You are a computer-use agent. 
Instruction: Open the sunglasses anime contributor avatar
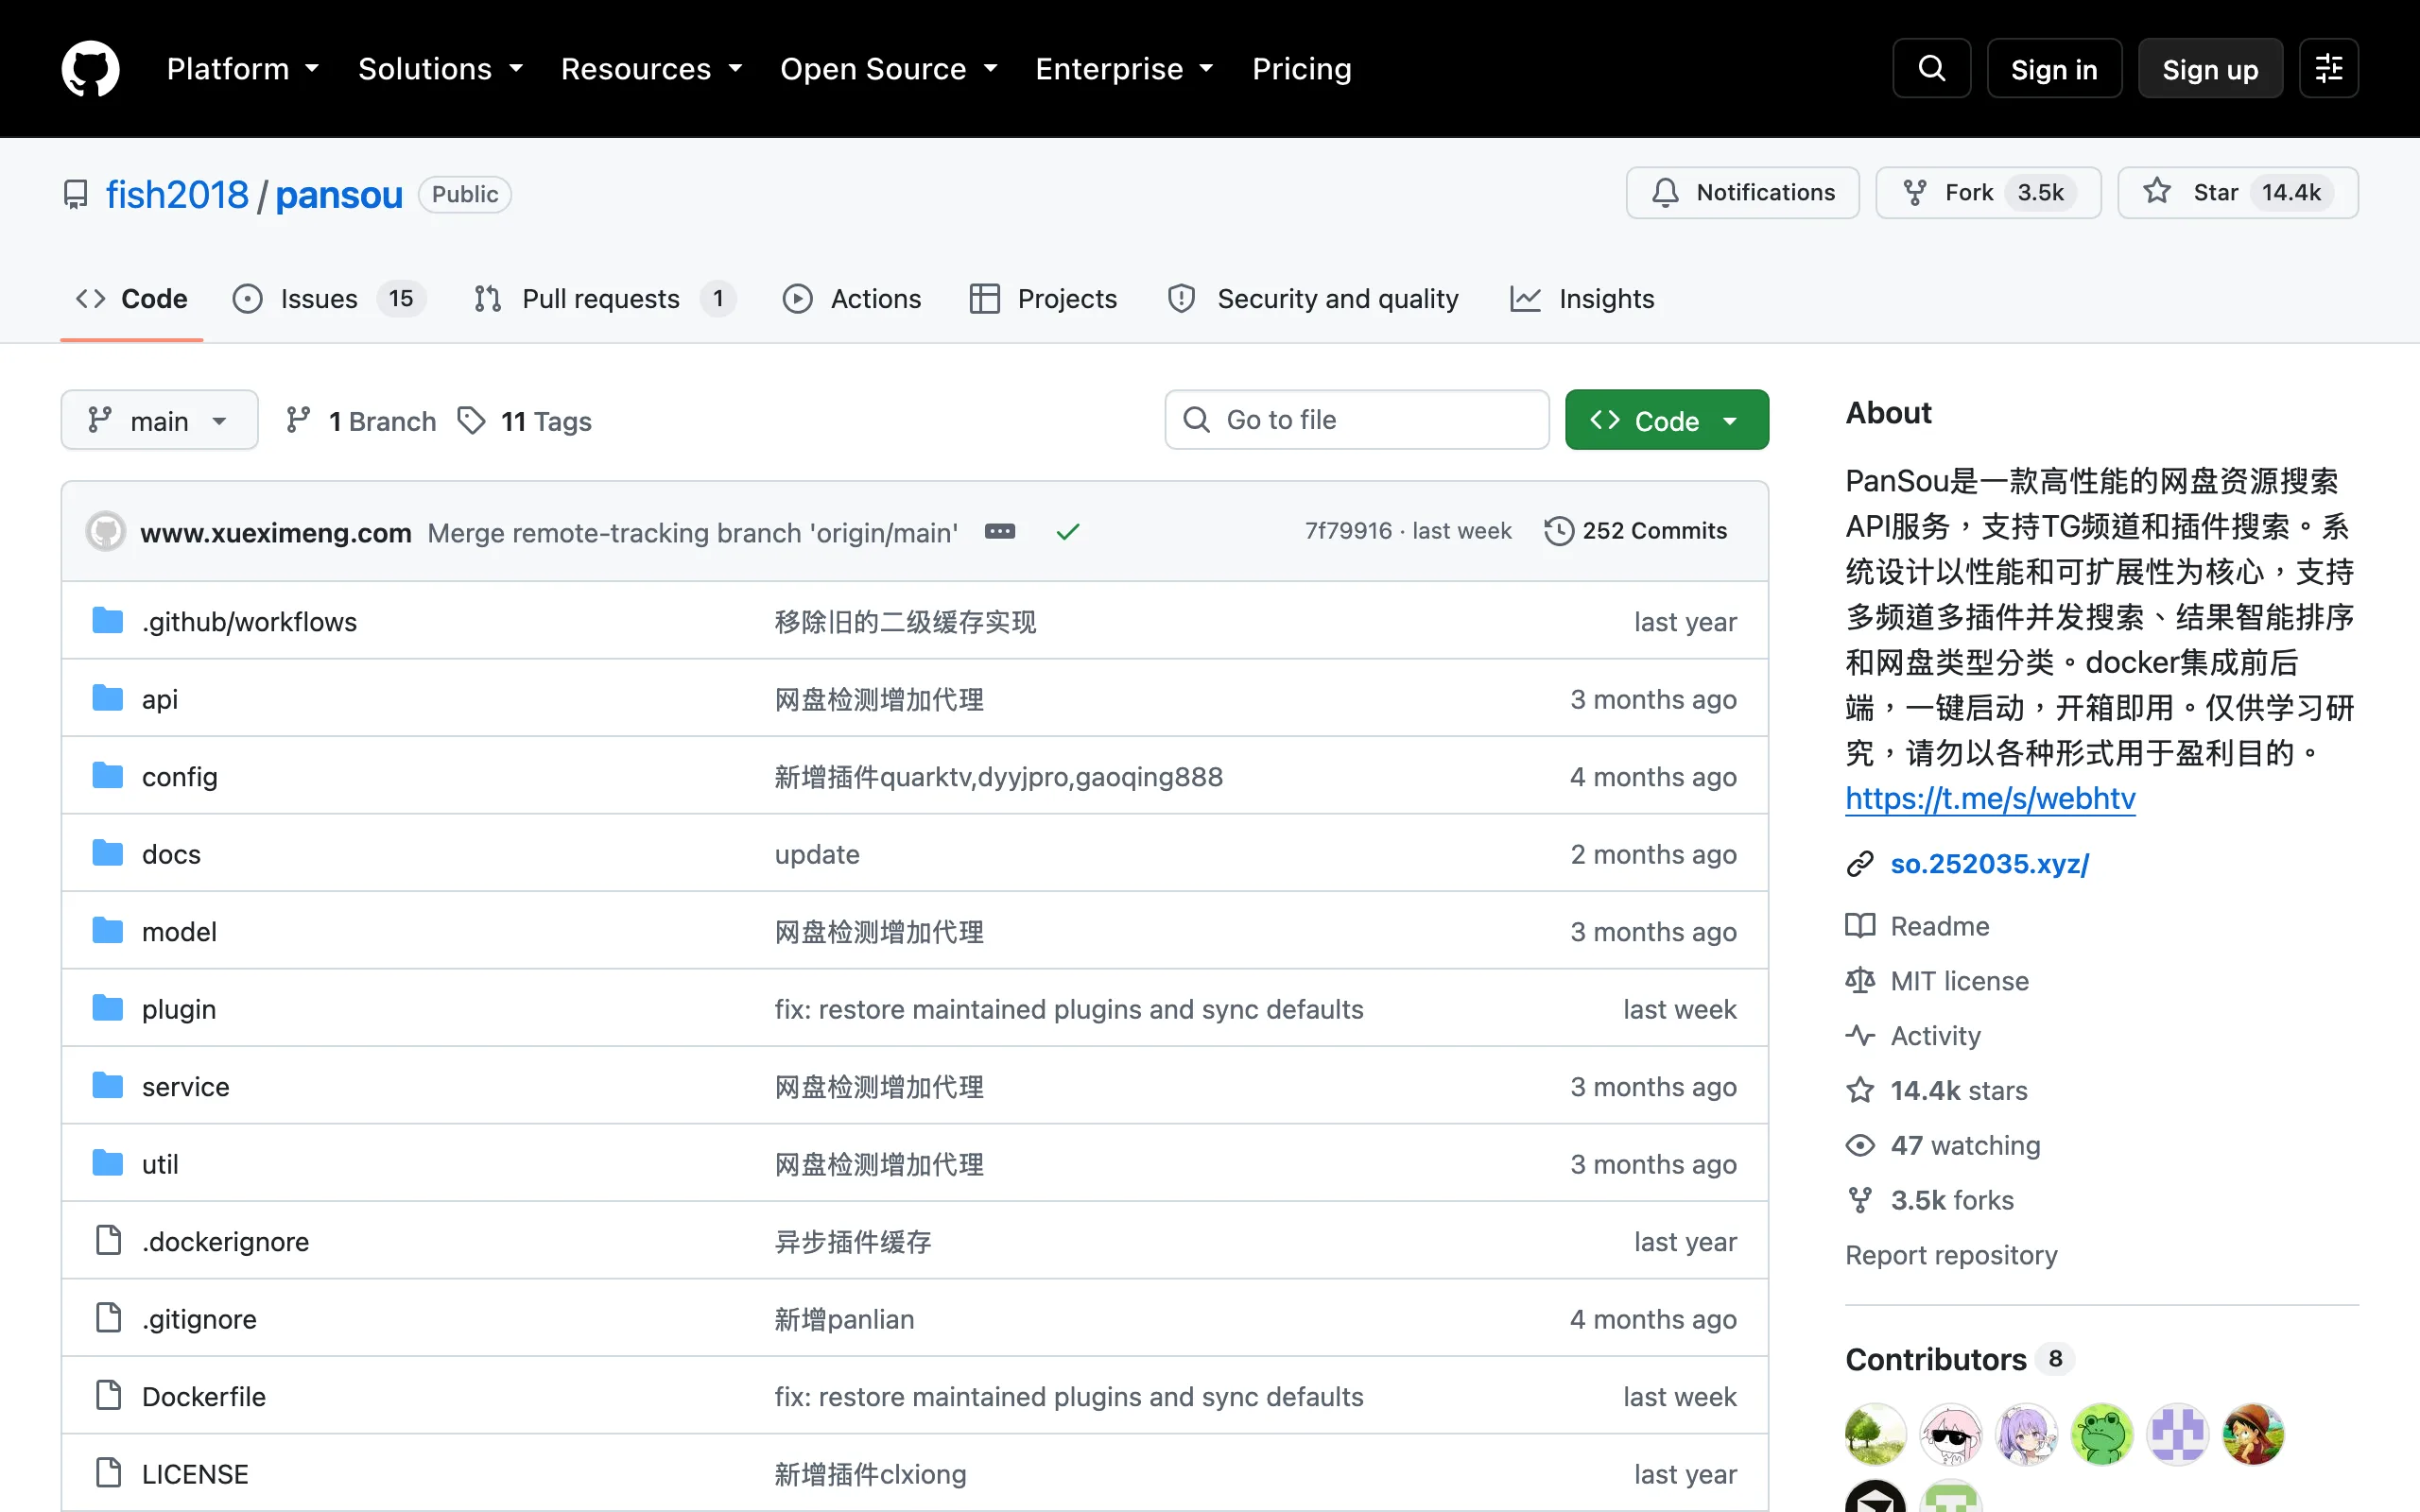pos(1951,1434)
